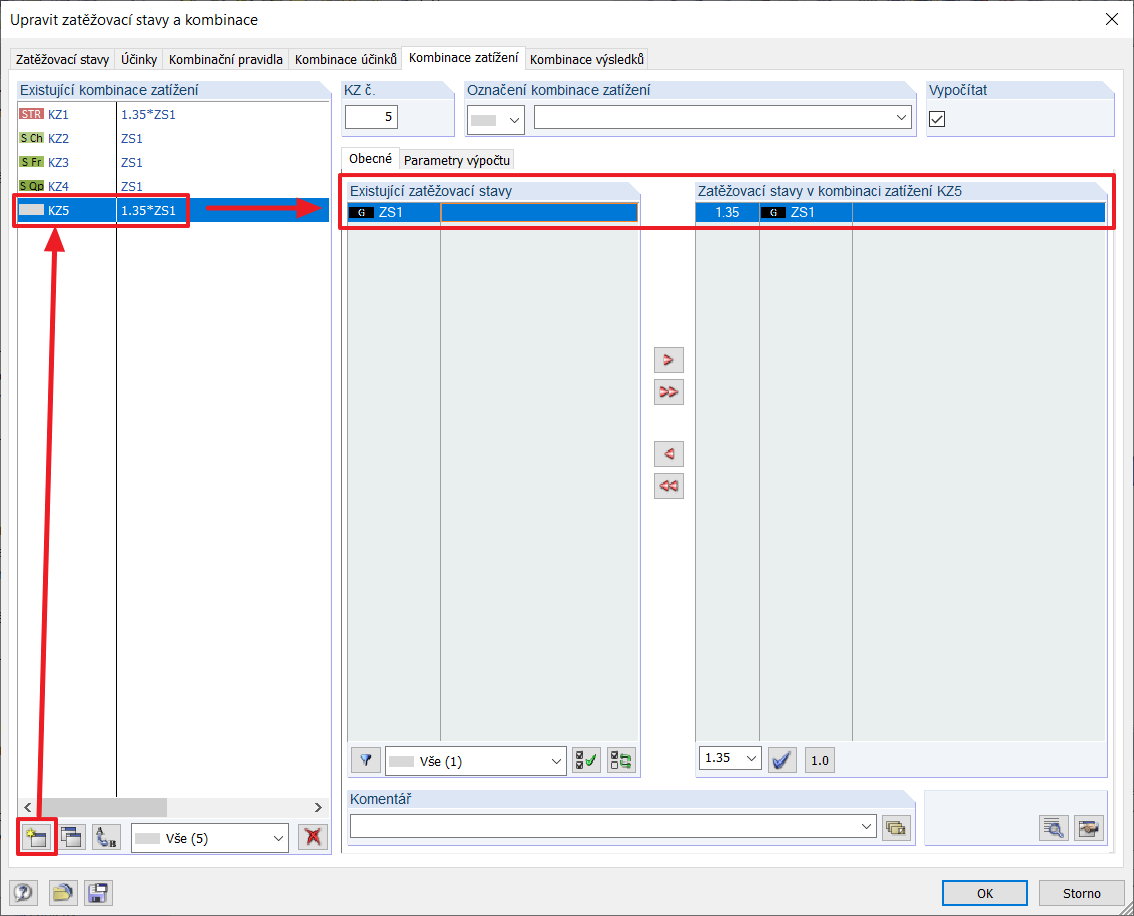This screenshot has width=1134, height=916.
Task: Open the Vše (1) load case dropdown
Action: tap(475, 761)
